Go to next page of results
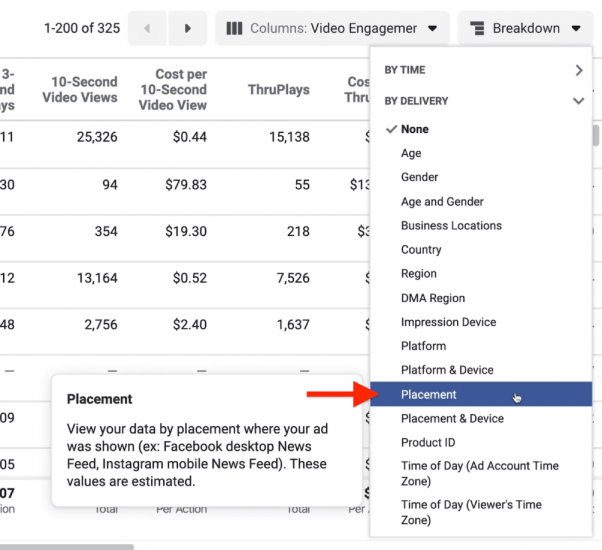 (187, 28)
